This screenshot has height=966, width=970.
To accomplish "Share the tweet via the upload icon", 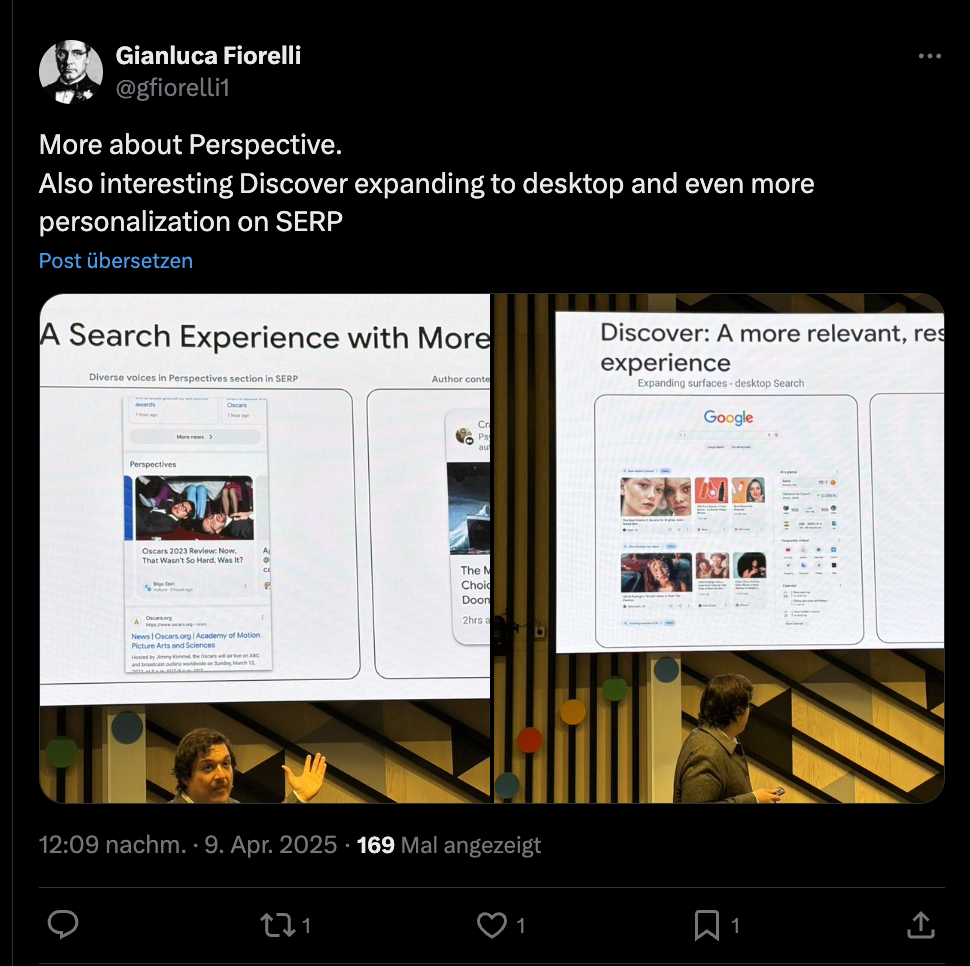I will 919,925.
